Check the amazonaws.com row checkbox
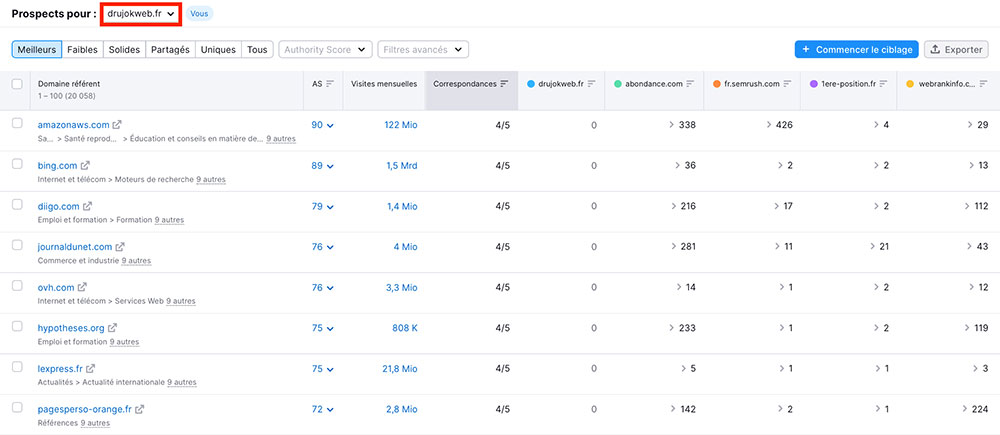Viewport: 1000px width, 435px height. 17,124
